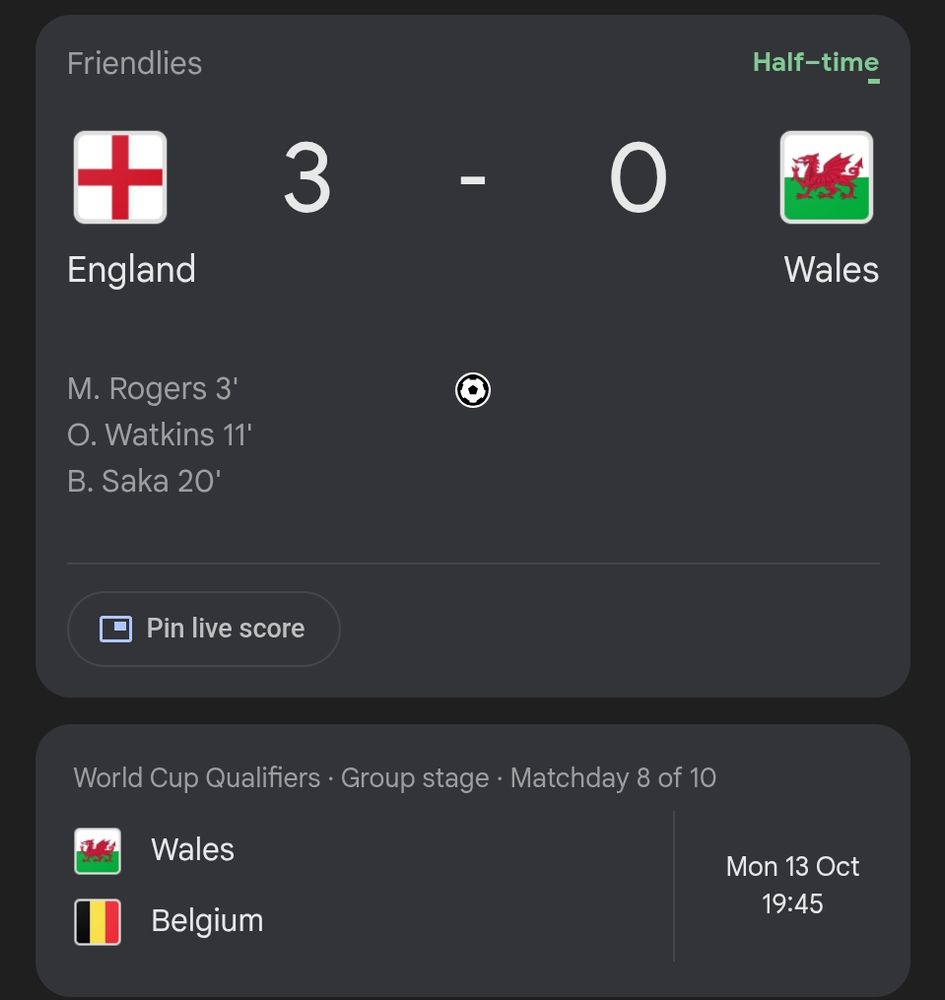Click England's score of 3
Screen dimensions: 945x1000
[x=307, y=179]
